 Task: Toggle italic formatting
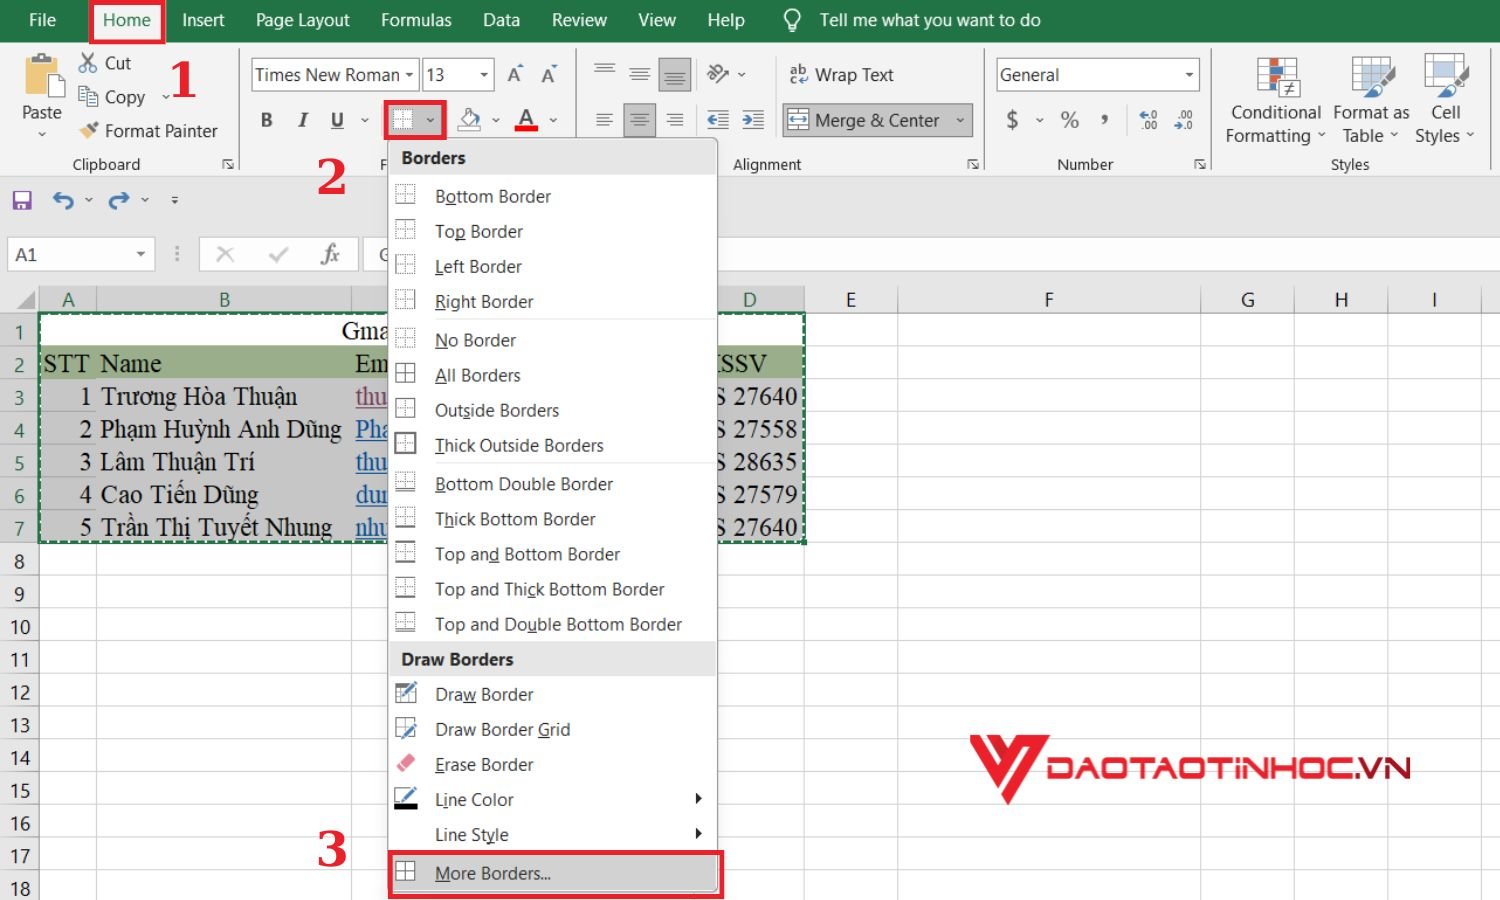[302, 119]
